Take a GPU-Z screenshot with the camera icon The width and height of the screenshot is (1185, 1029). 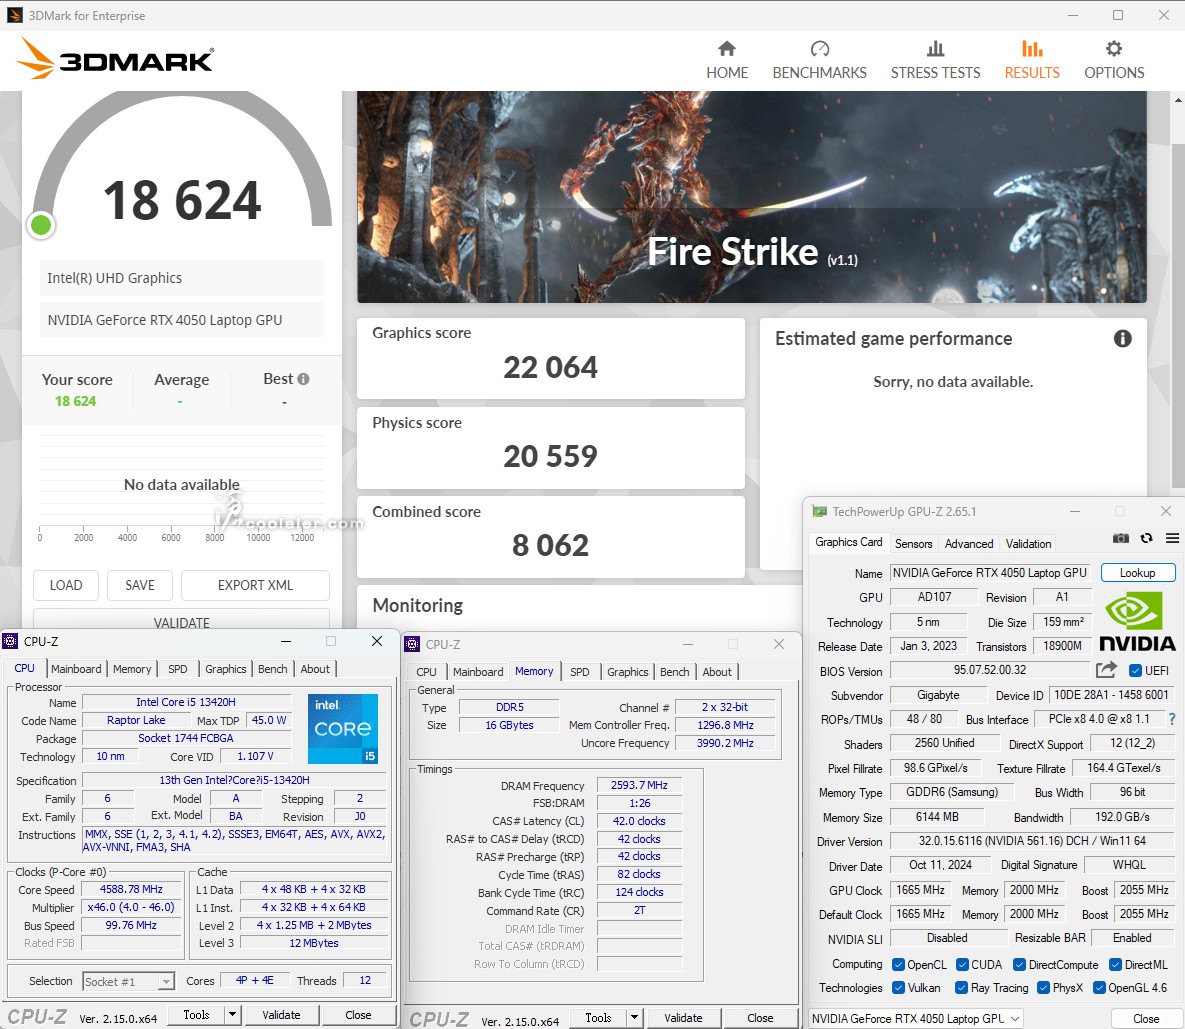click(x=1121, y=538)
